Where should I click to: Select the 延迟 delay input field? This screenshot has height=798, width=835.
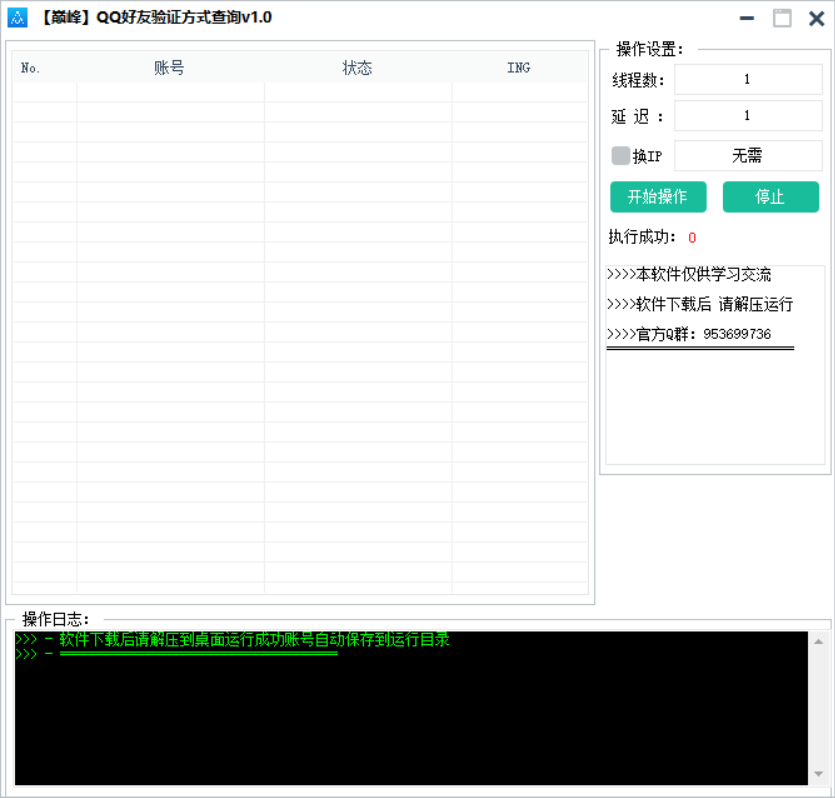(748, 116)
